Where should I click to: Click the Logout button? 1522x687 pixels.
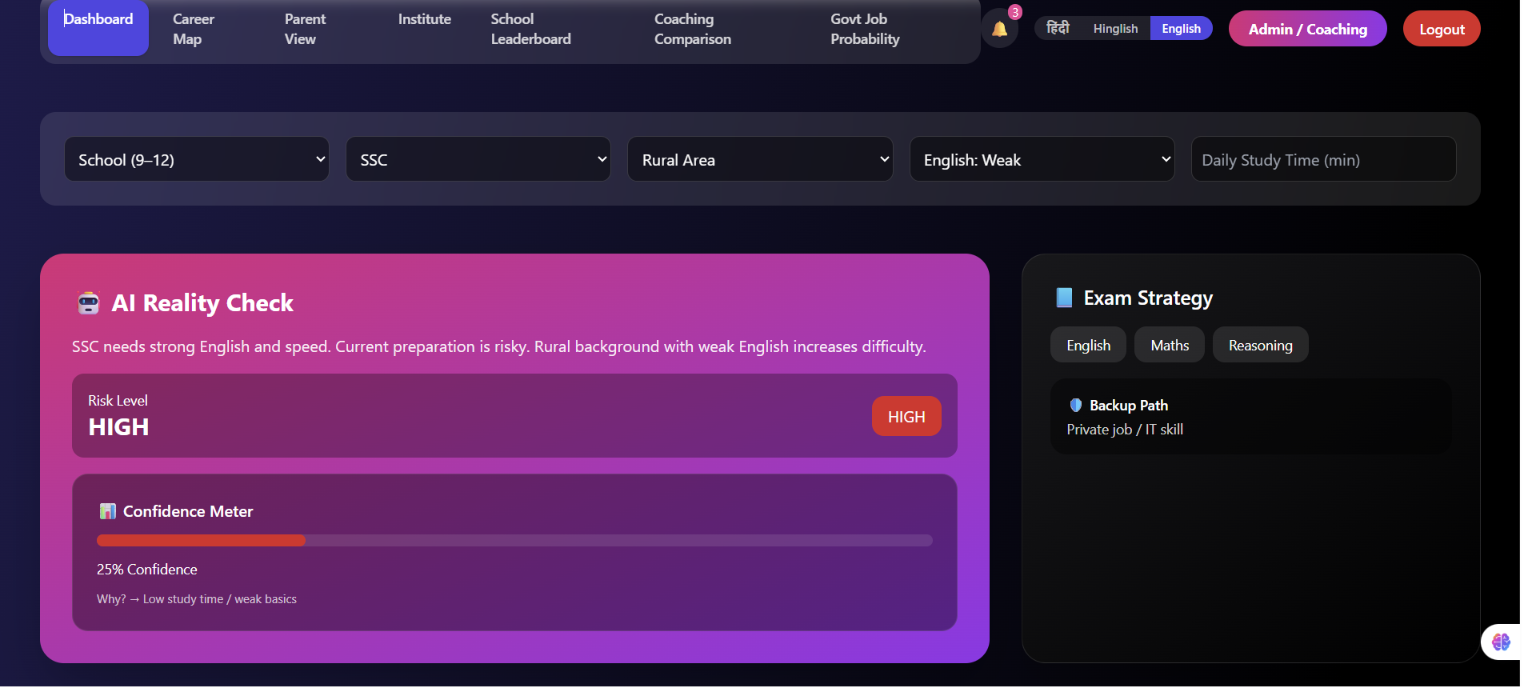(x=1442, y=29)
